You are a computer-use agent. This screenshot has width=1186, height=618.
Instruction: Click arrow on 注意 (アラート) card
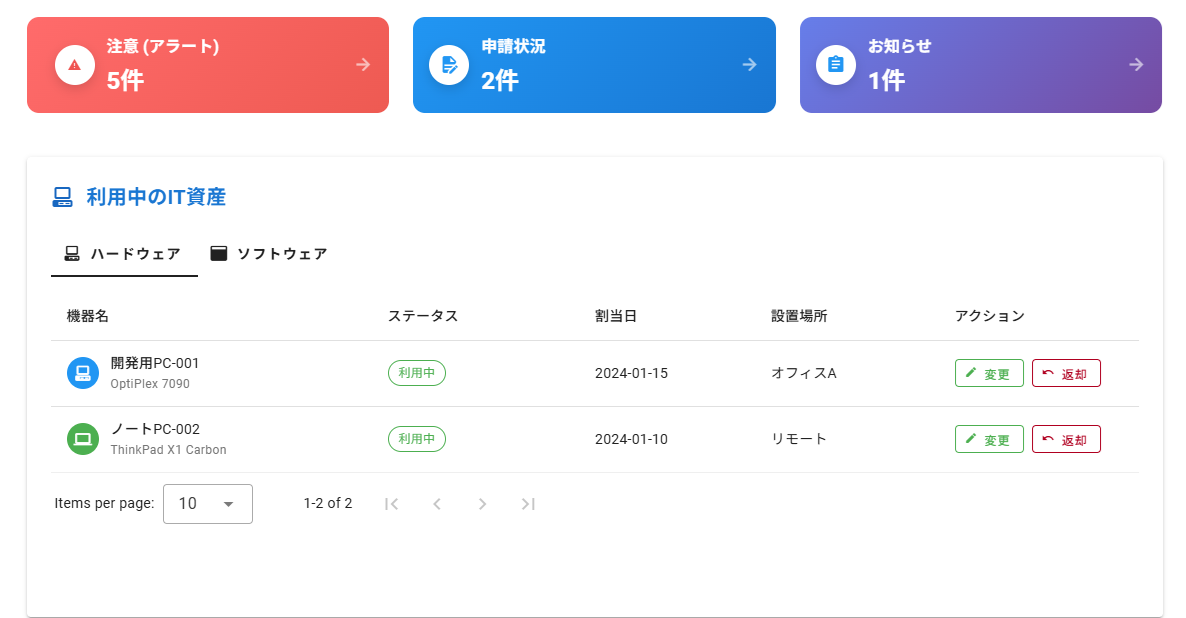[x=363, y=65]
